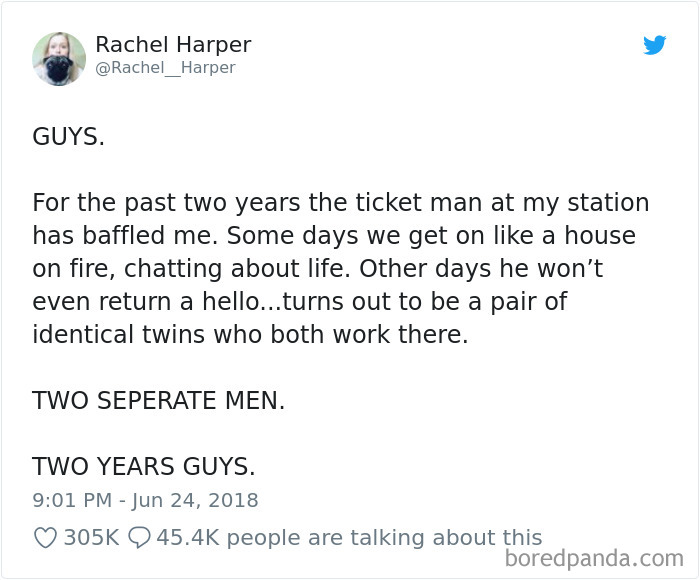Click the '45.4K' reply count number

point(188,538)
